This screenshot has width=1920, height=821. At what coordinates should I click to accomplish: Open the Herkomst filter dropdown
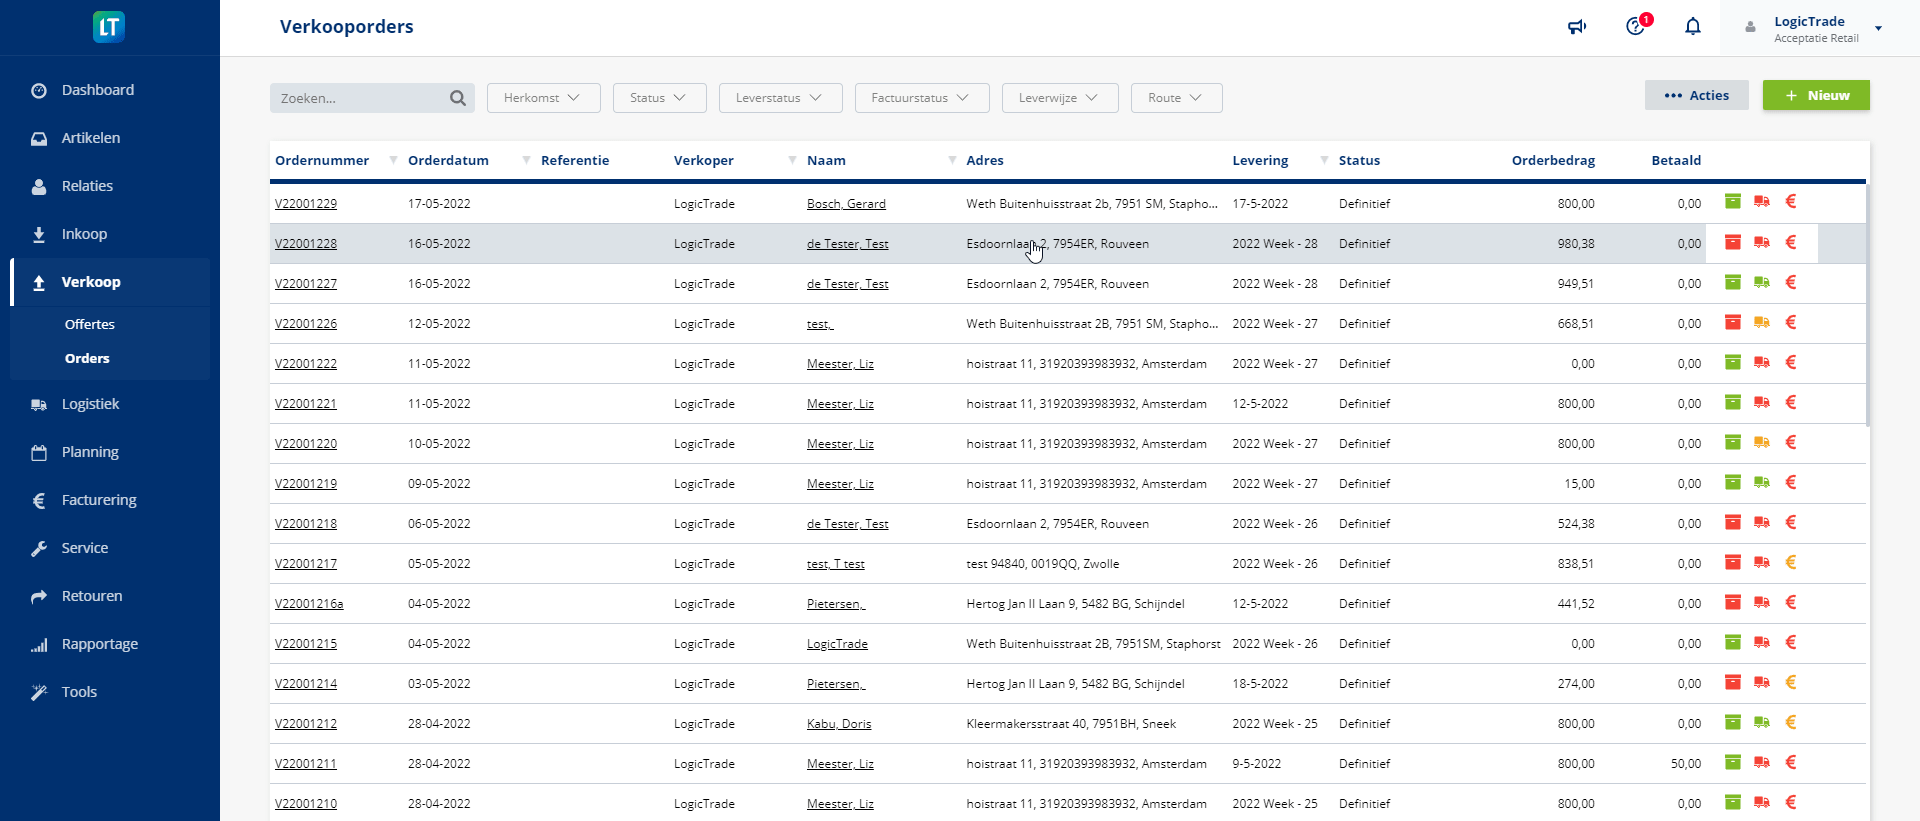543,98
